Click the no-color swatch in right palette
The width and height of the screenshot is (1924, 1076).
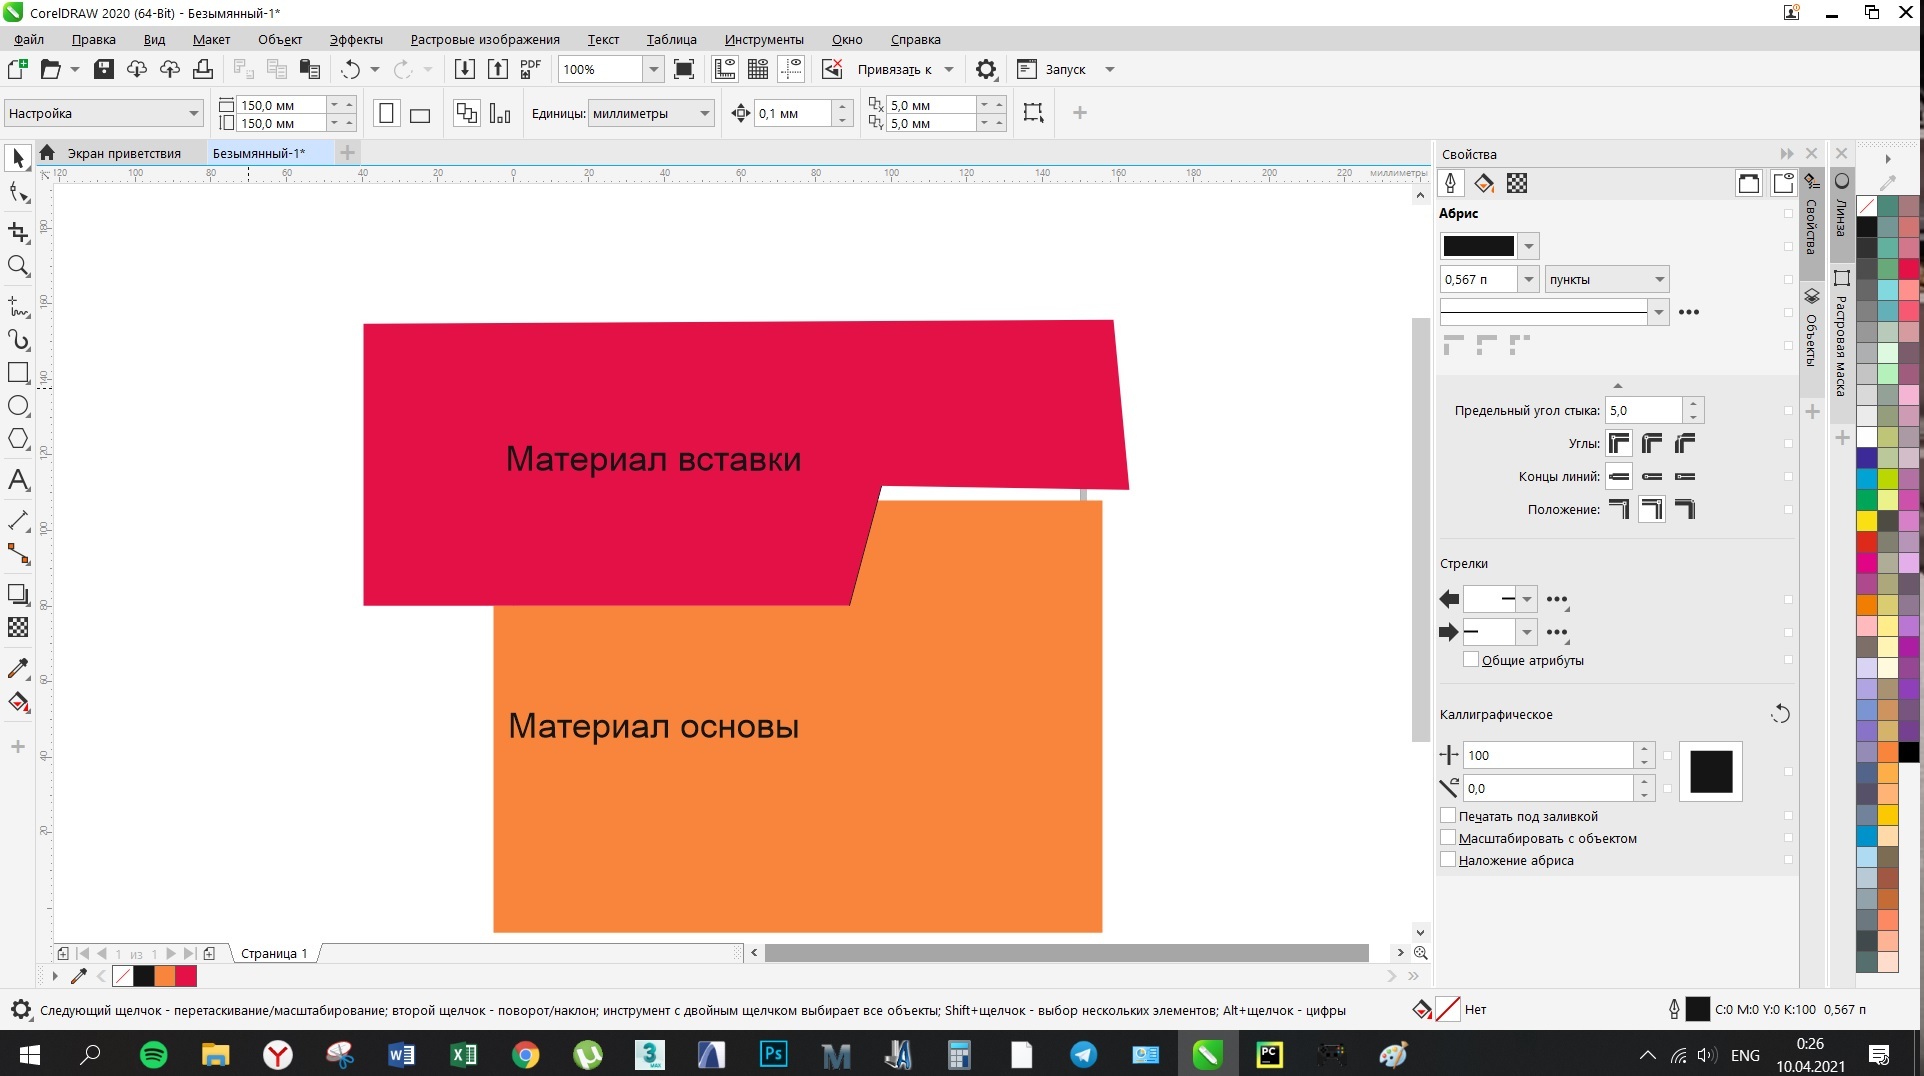click(x=1867, y=206)
